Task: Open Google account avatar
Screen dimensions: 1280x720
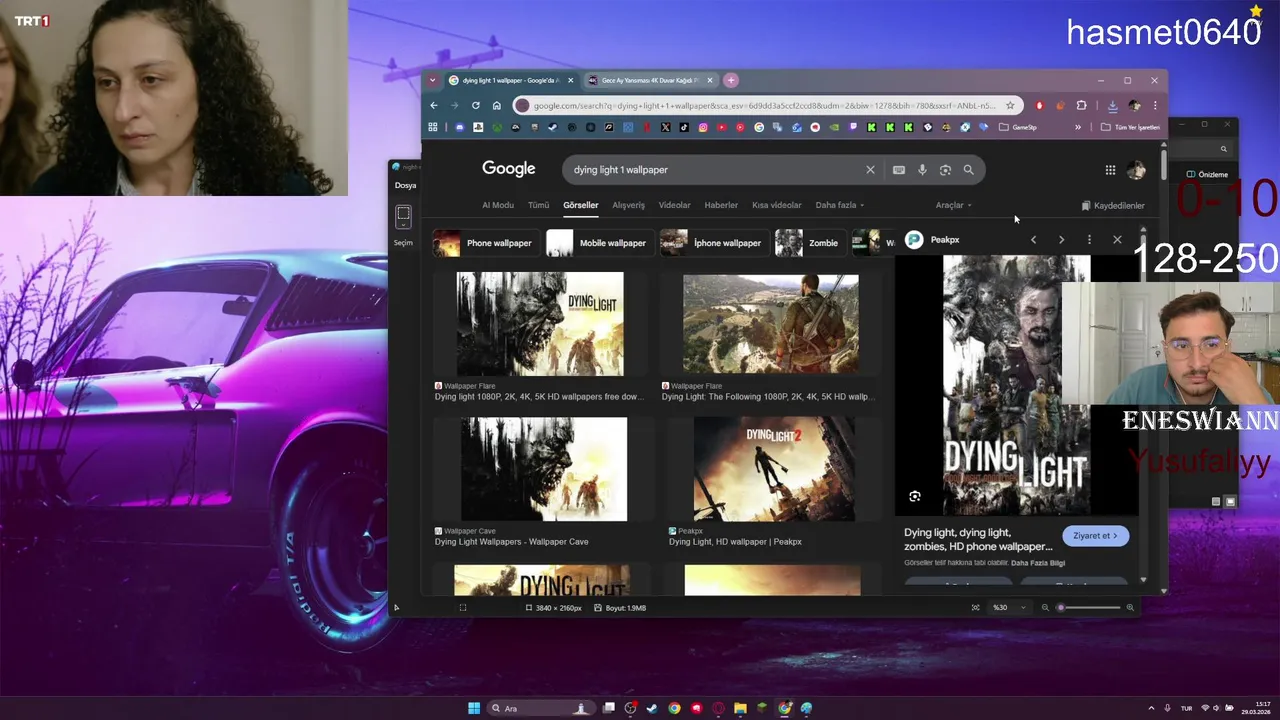Action: (1136, 170)
